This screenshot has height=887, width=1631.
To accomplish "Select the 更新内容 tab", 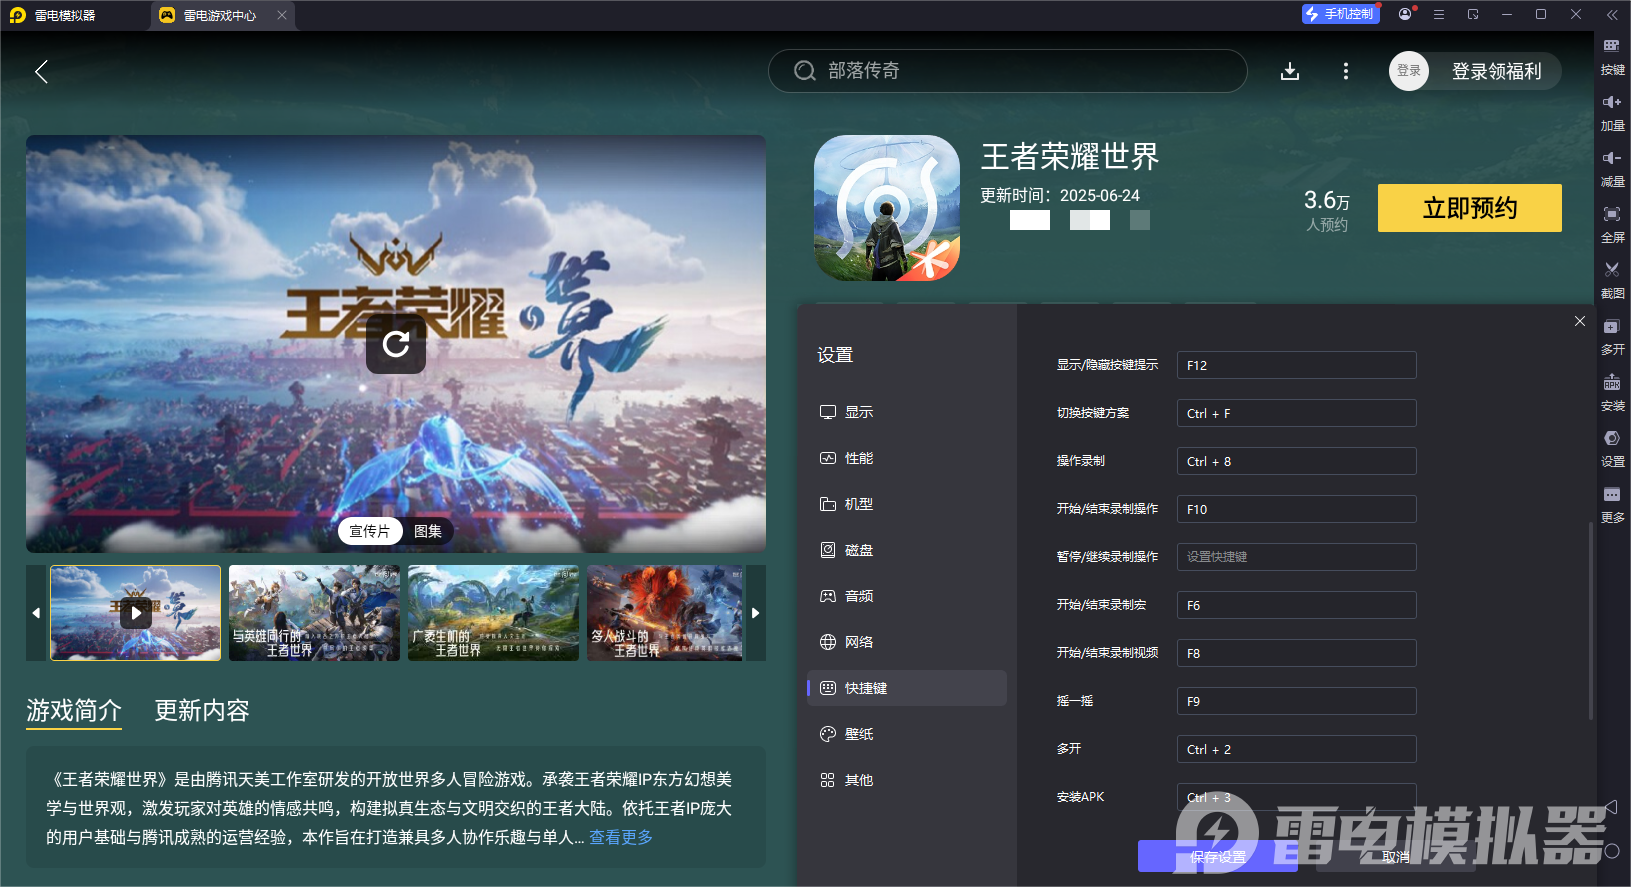I will pyautogui.click(x=202, y=711).
